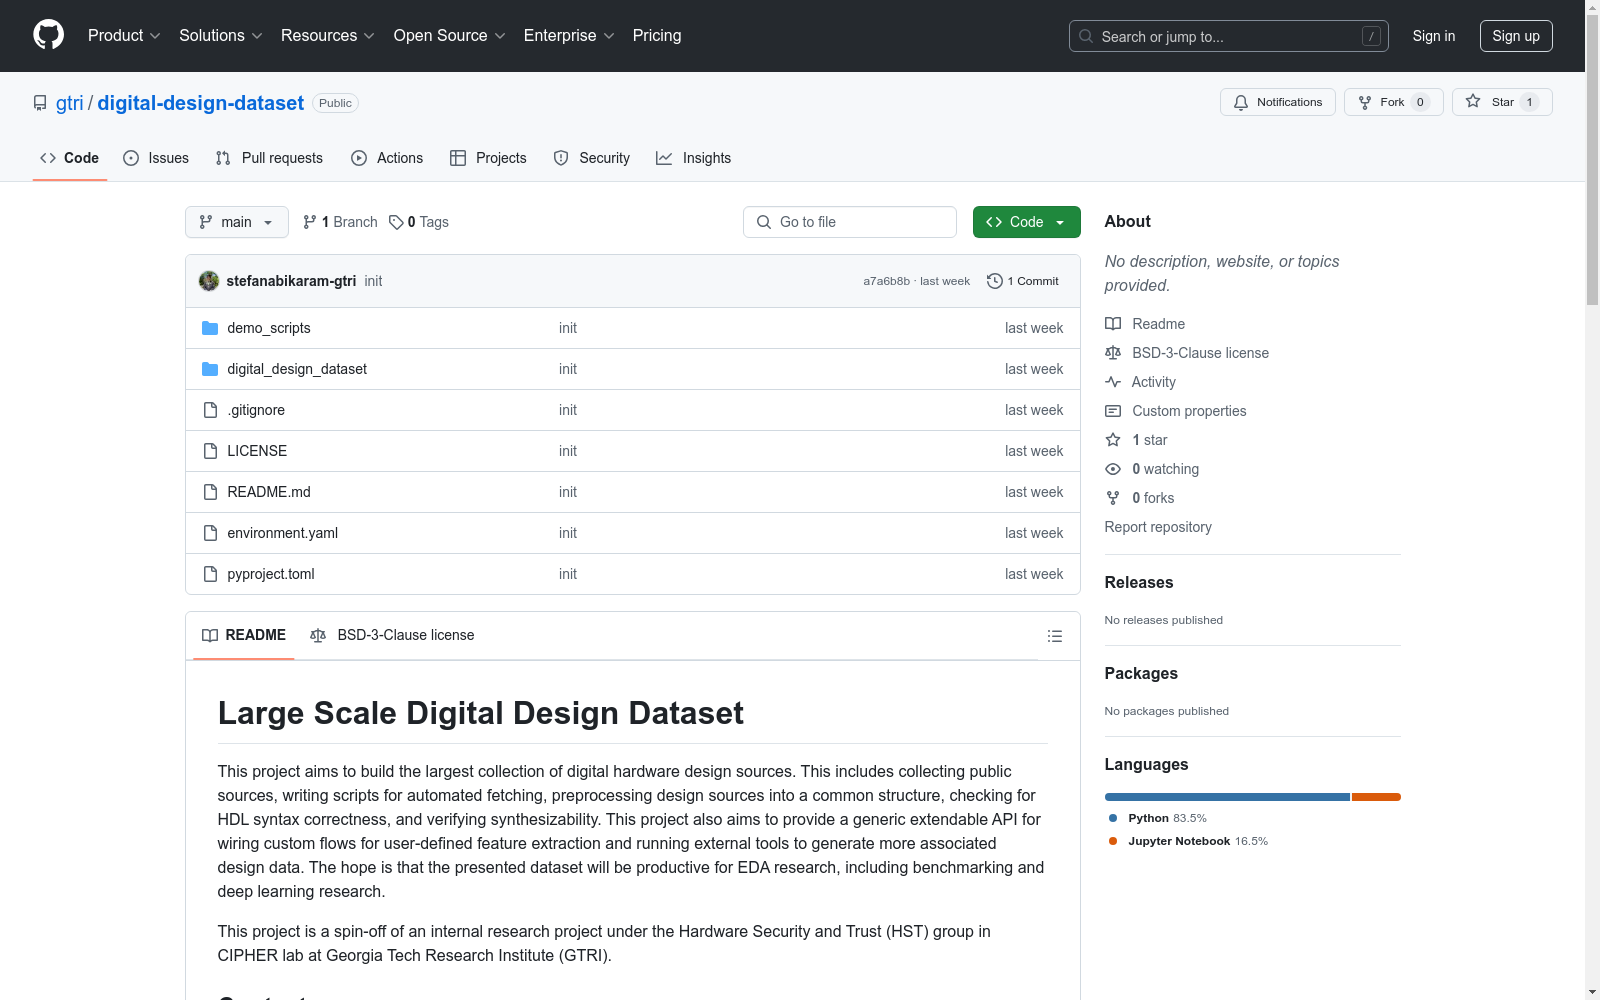This screenshot has width=1600, height=1000.
Task: Open the environment.yaml file
Action: pos(283,533)
